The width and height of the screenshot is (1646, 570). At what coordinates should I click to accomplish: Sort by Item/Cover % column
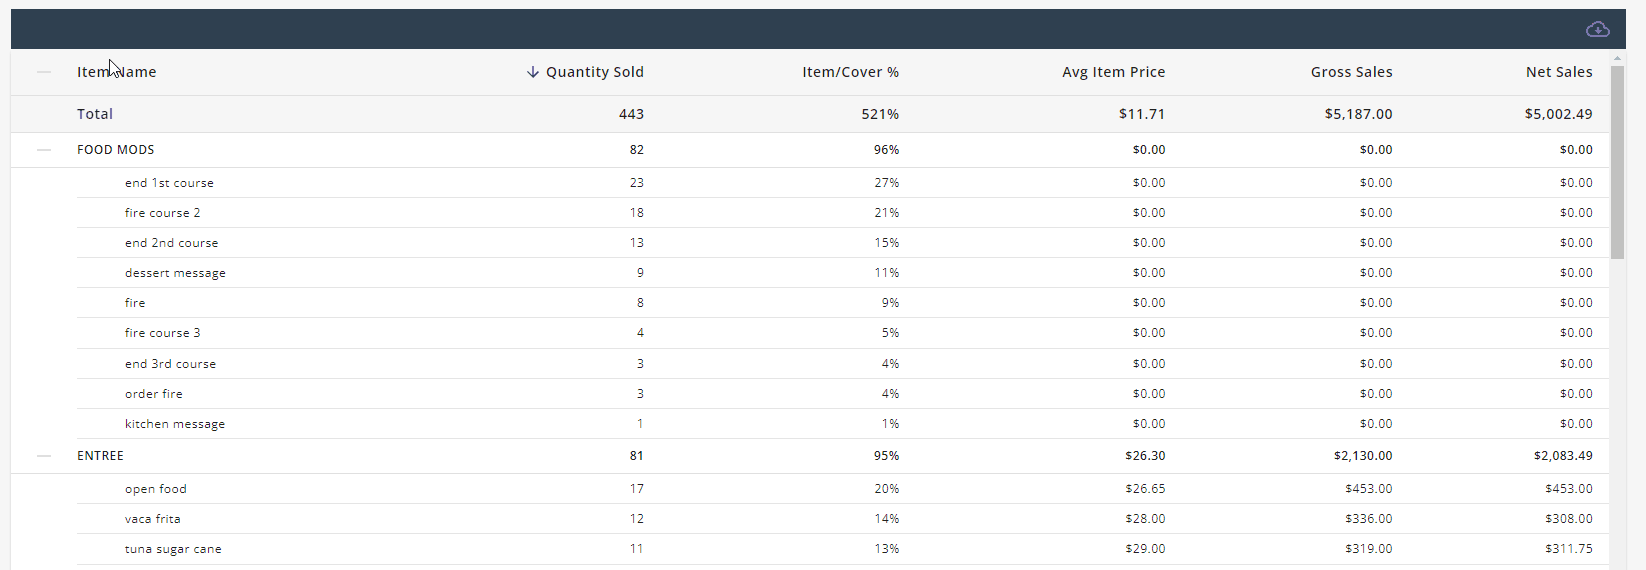(850, 72)
